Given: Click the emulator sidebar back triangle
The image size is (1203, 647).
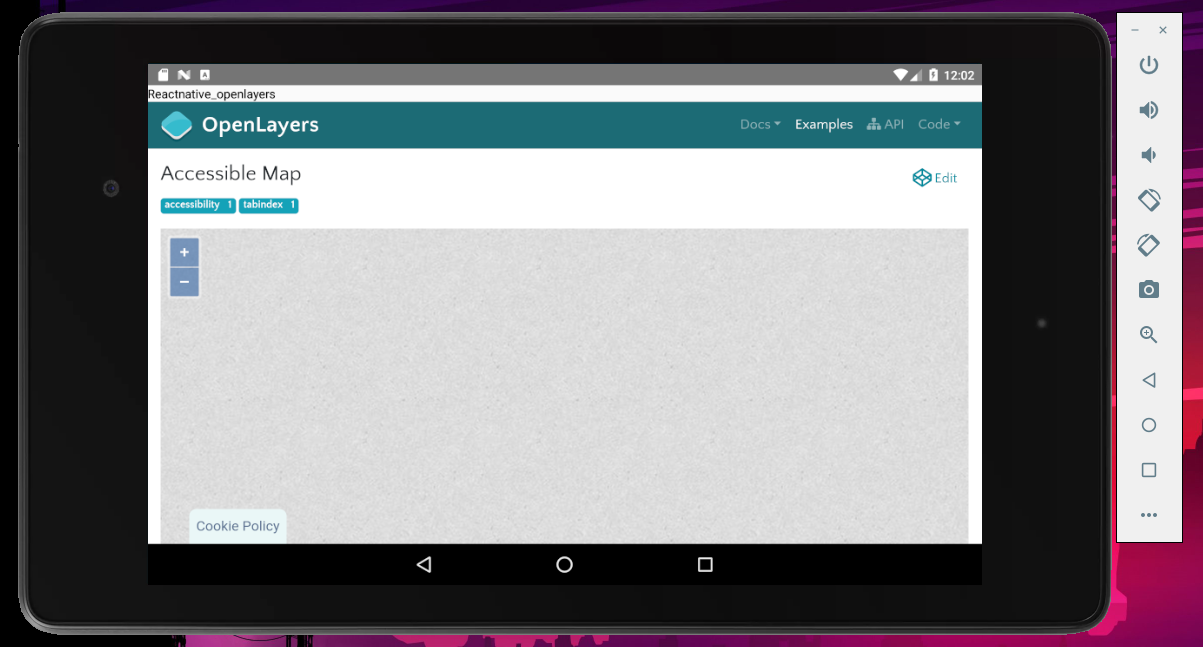Looking at the screenshot, I should [1149, 380].
